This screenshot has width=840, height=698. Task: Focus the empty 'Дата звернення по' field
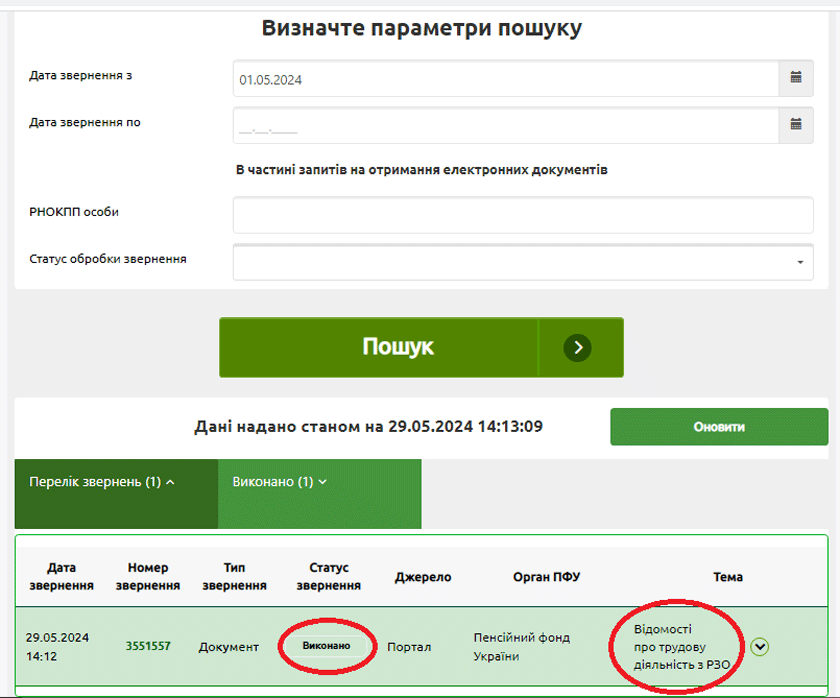(505, 126)
